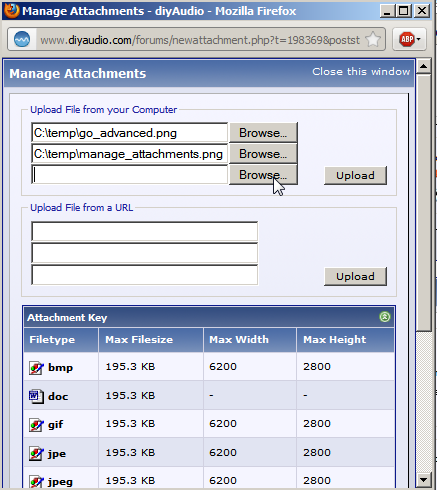
Task: Click the doc filetype label
Action: click(x=58, y=396)
